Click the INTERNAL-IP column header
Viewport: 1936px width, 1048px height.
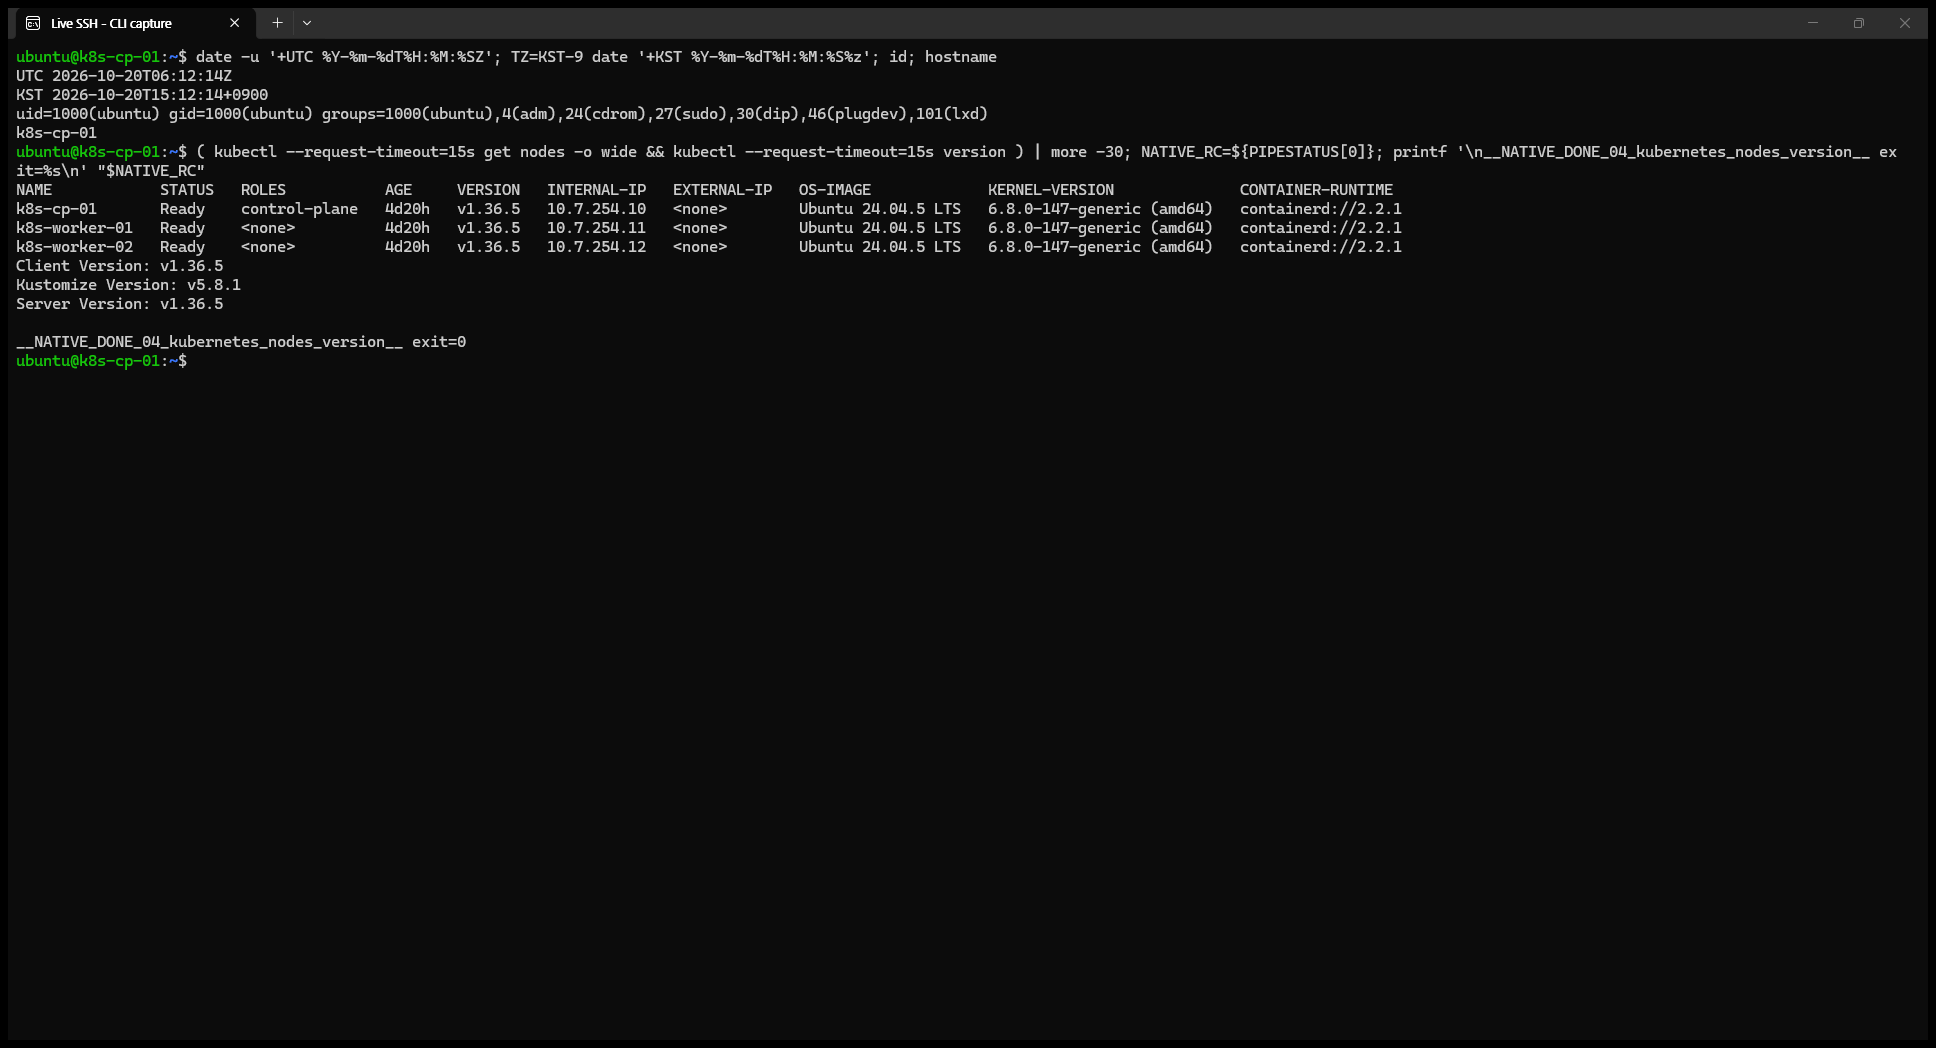tap(596, 190)
